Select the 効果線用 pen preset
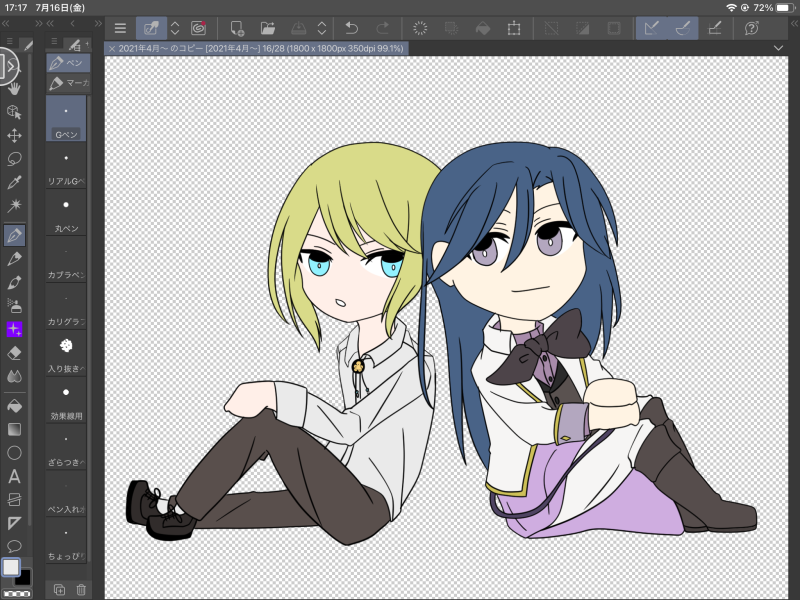 click(66, 401)
